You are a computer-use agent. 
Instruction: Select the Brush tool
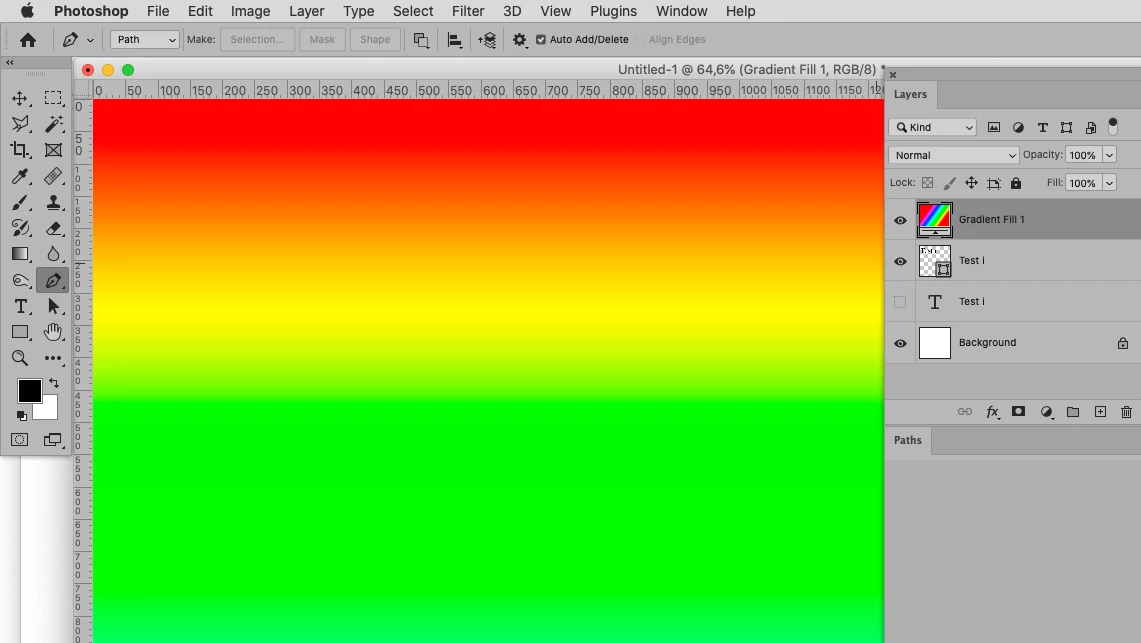coord(20,202)
